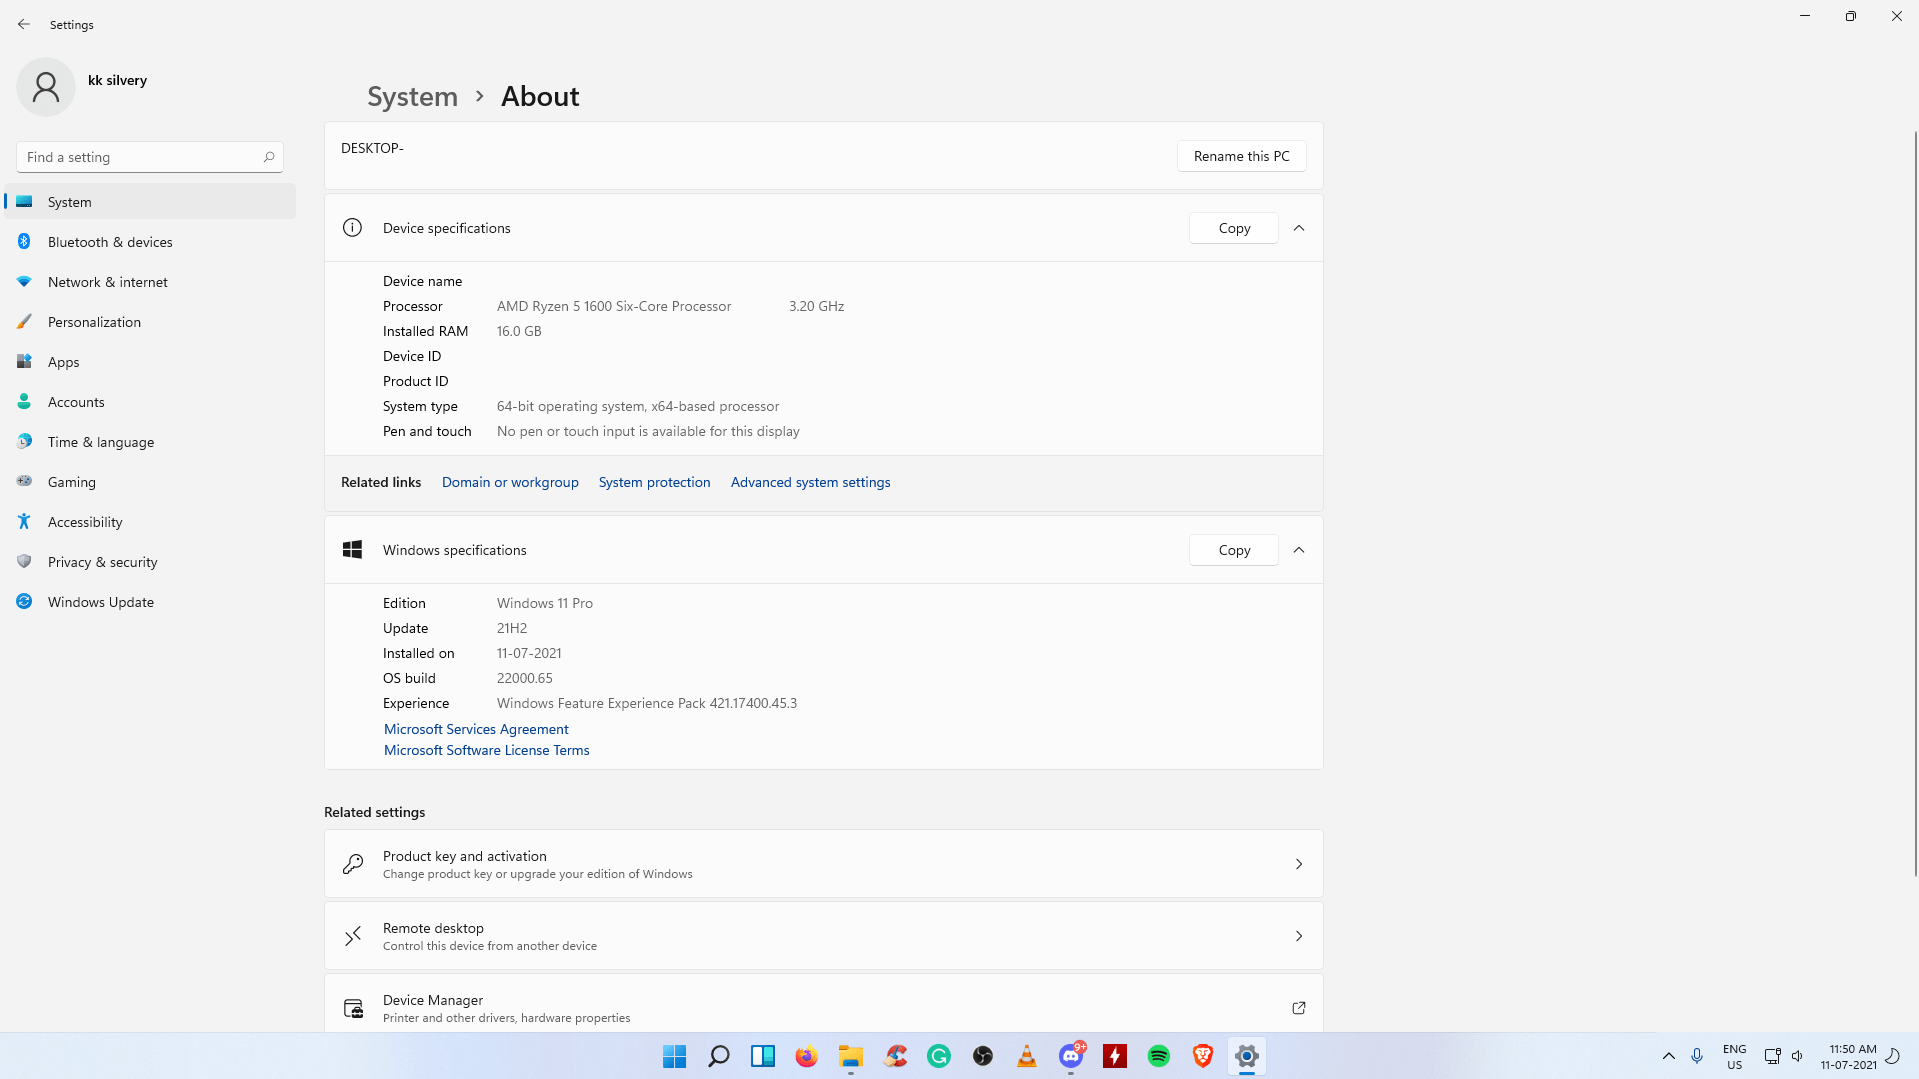Image resolution: width=1919 pixels, height=1079 pixels.
Task: Click Rename this PC button
Action: (1241, 156)
